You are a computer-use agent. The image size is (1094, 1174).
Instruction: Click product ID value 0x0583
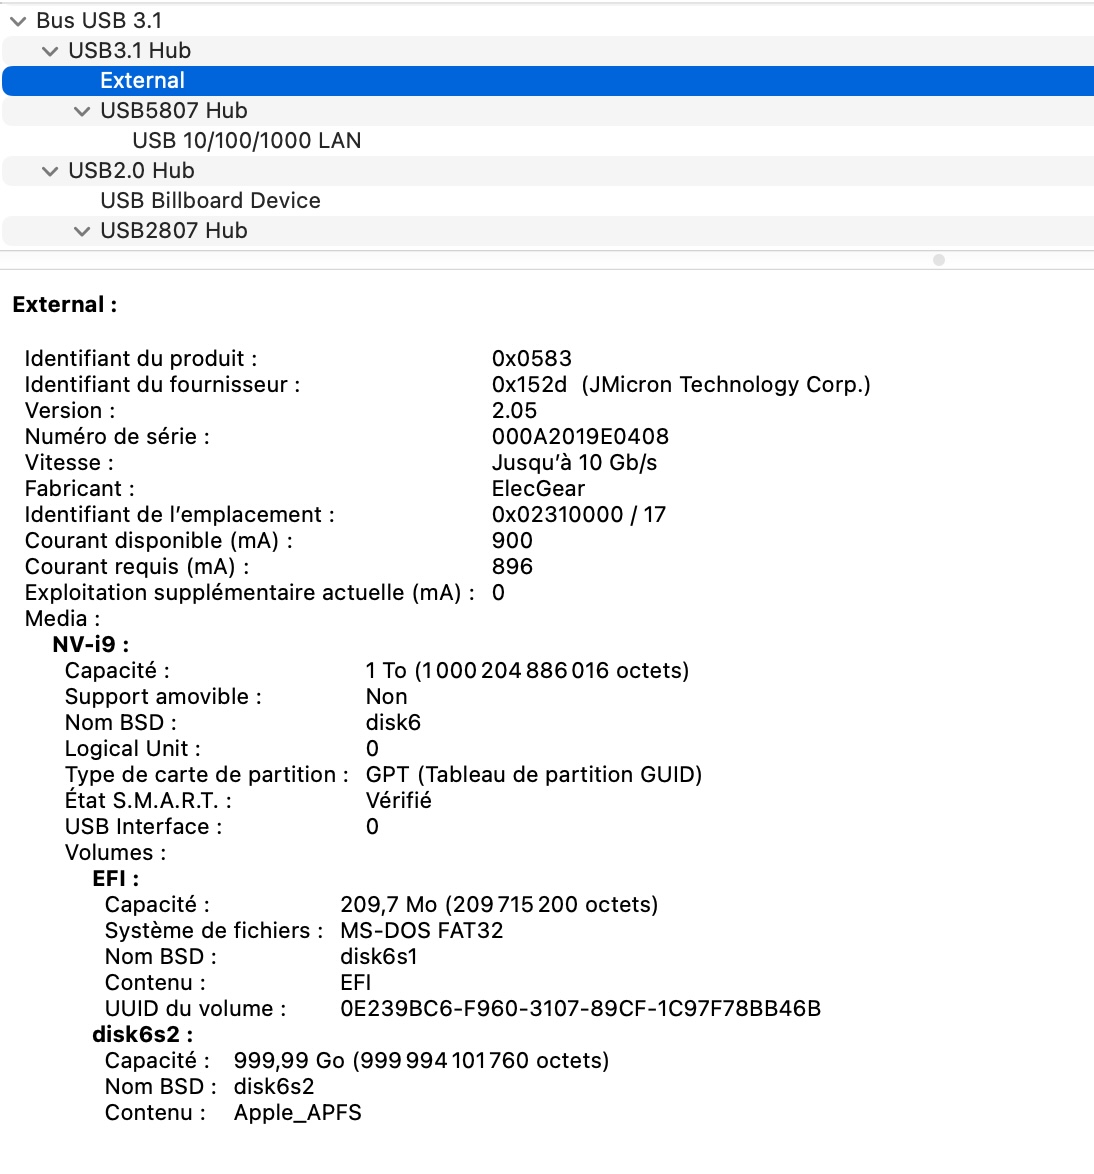tap(532, 359)
